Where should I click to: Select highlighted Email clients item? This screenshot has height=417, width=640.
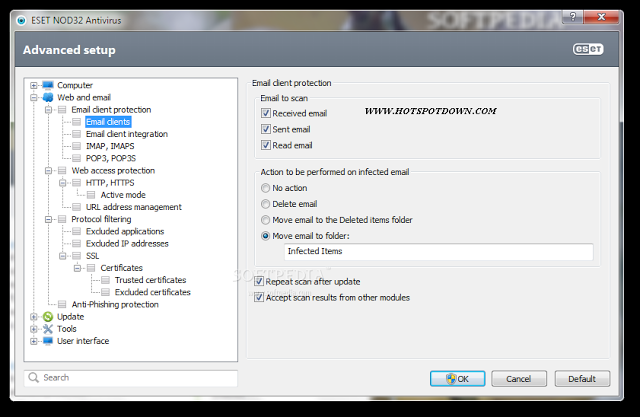click(x=108, y=122)
